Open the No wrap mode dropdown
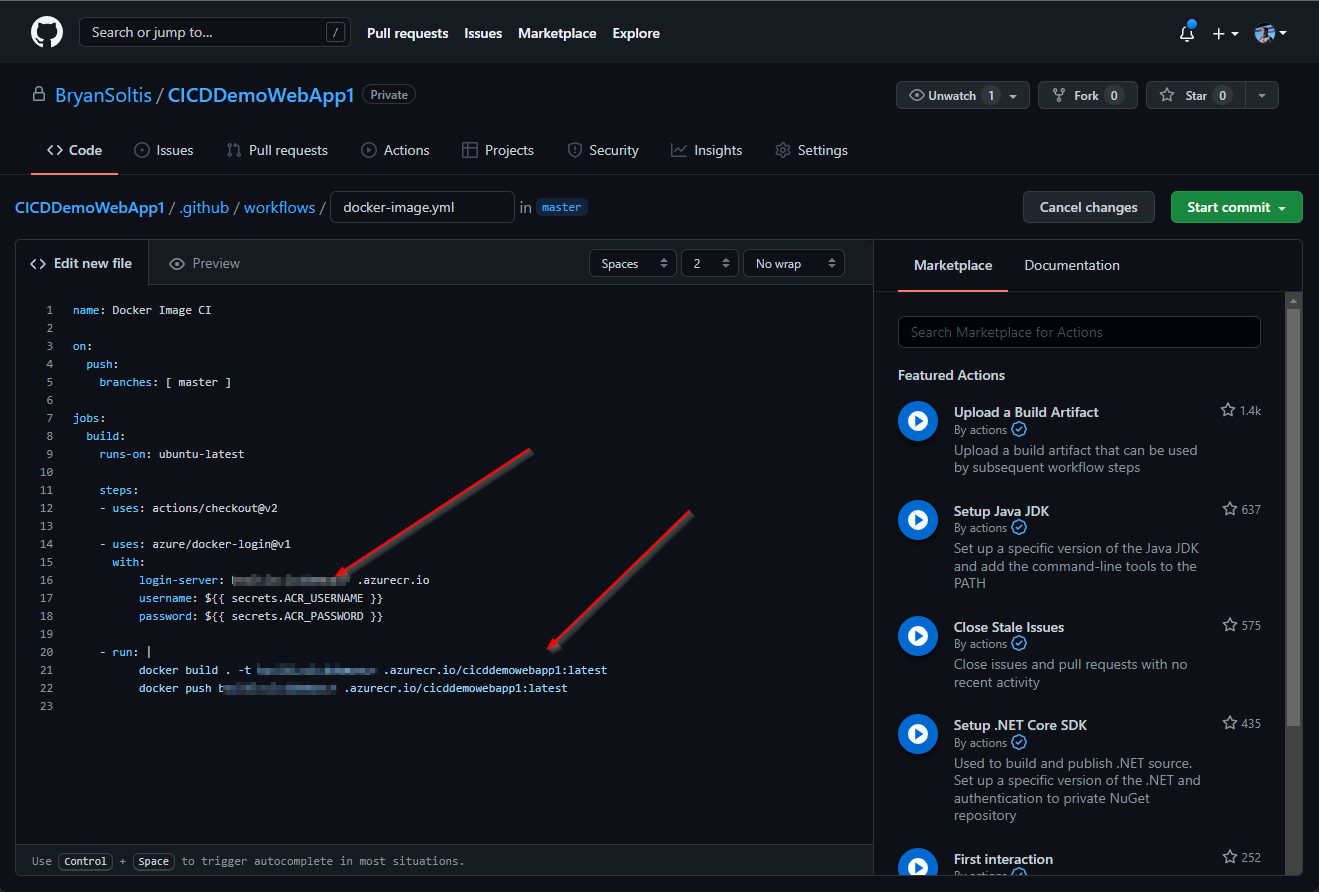This screenshot has width=1319, height=892. click(x=793, y=264)
